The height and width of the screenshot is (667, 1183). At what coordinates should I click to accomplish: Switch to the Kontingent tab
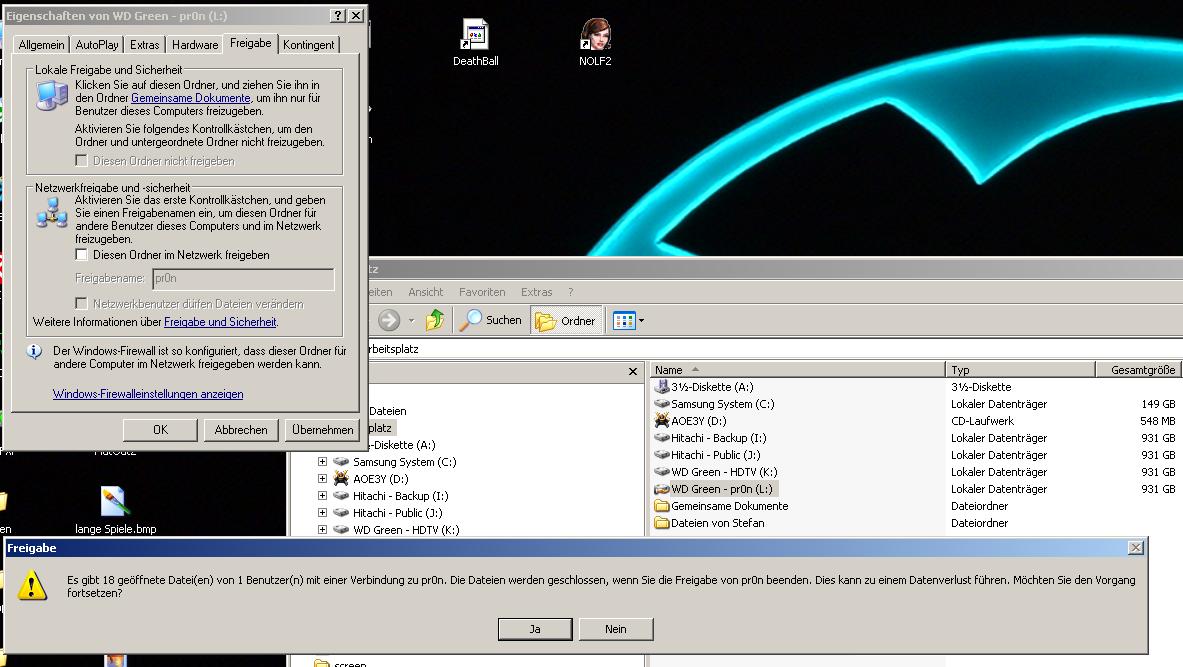(x=308, y=45)
